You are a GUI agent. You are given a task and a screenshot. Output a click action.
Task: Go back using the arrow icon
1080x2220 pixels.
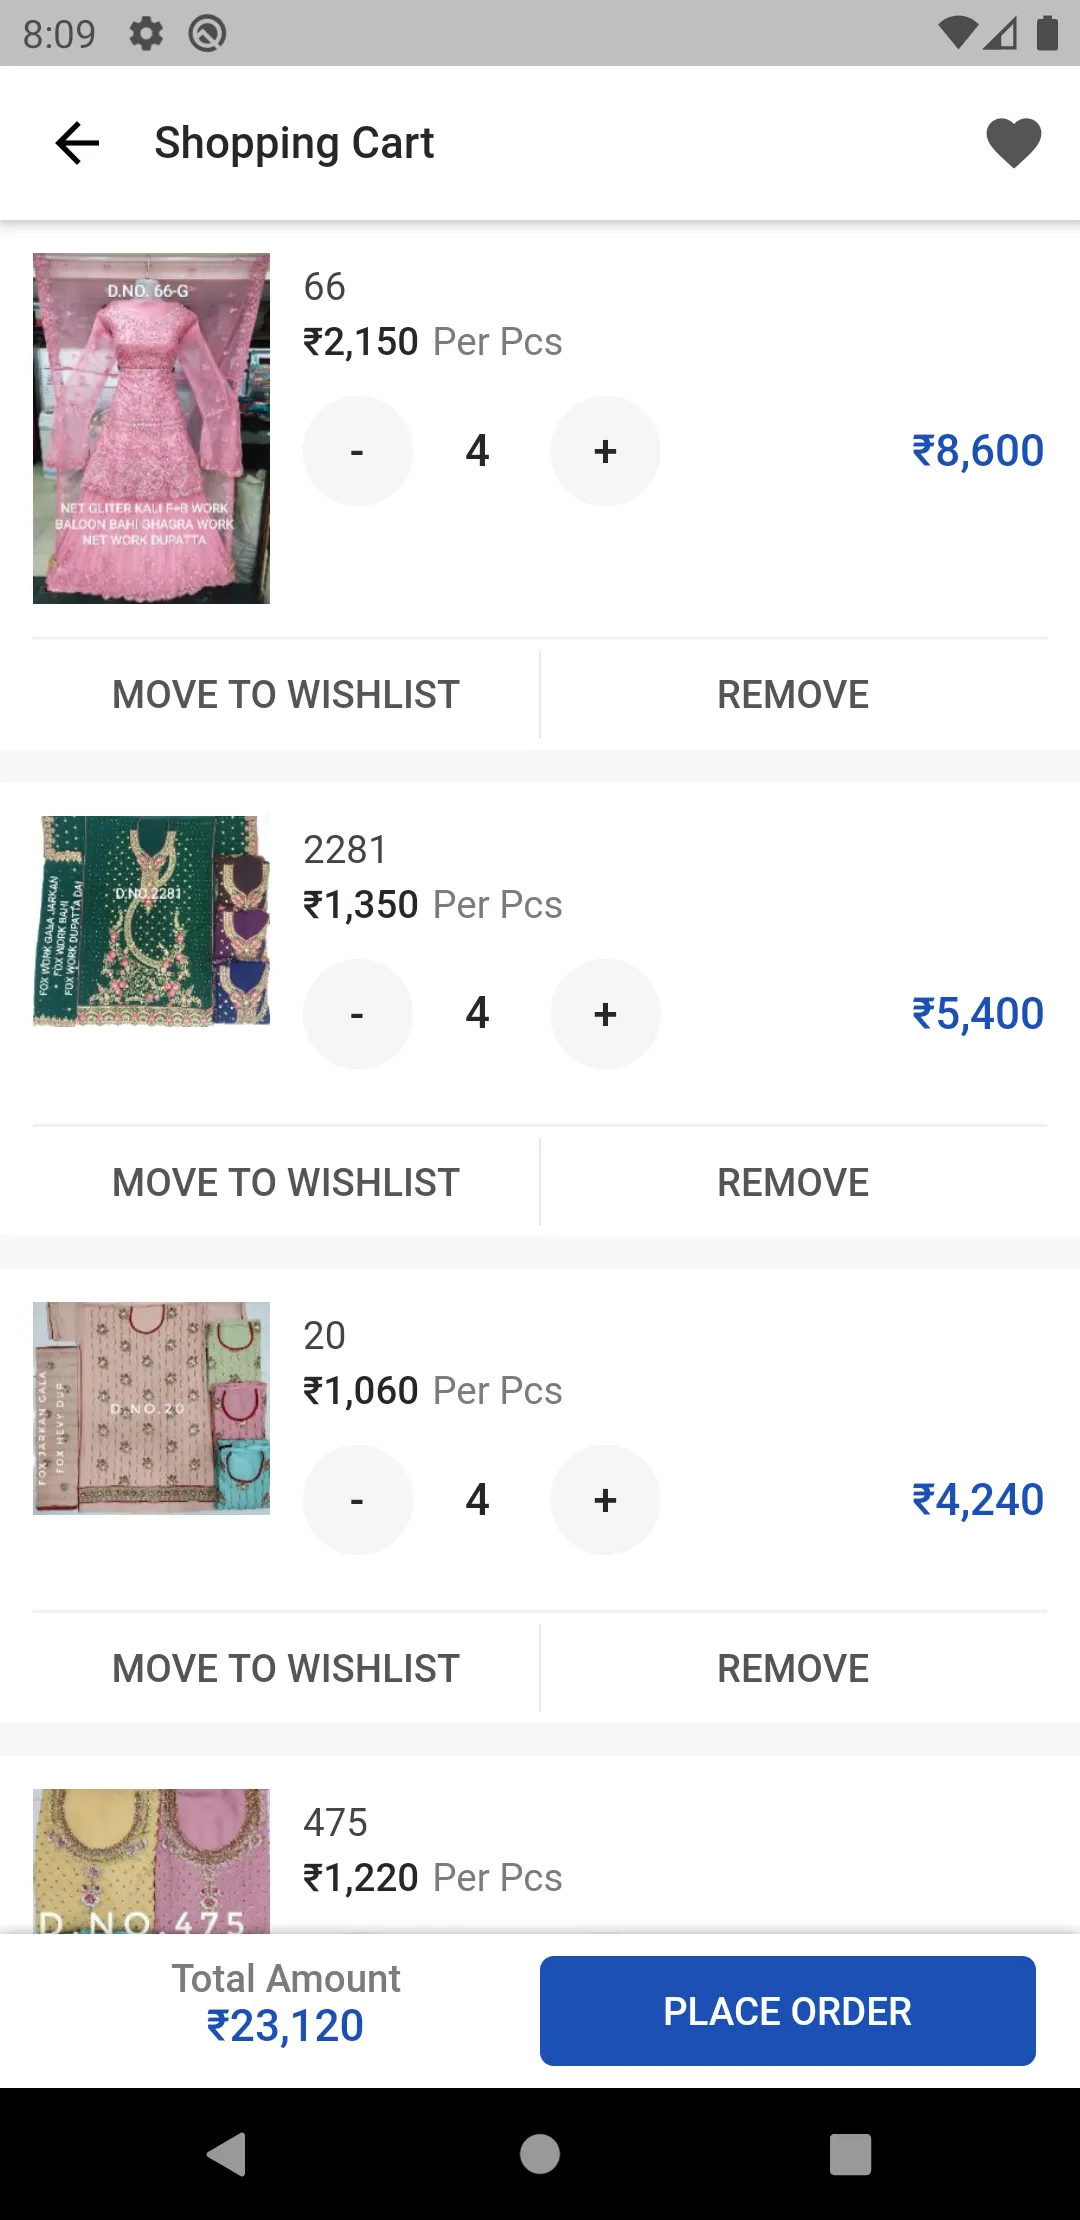[77, 143]
